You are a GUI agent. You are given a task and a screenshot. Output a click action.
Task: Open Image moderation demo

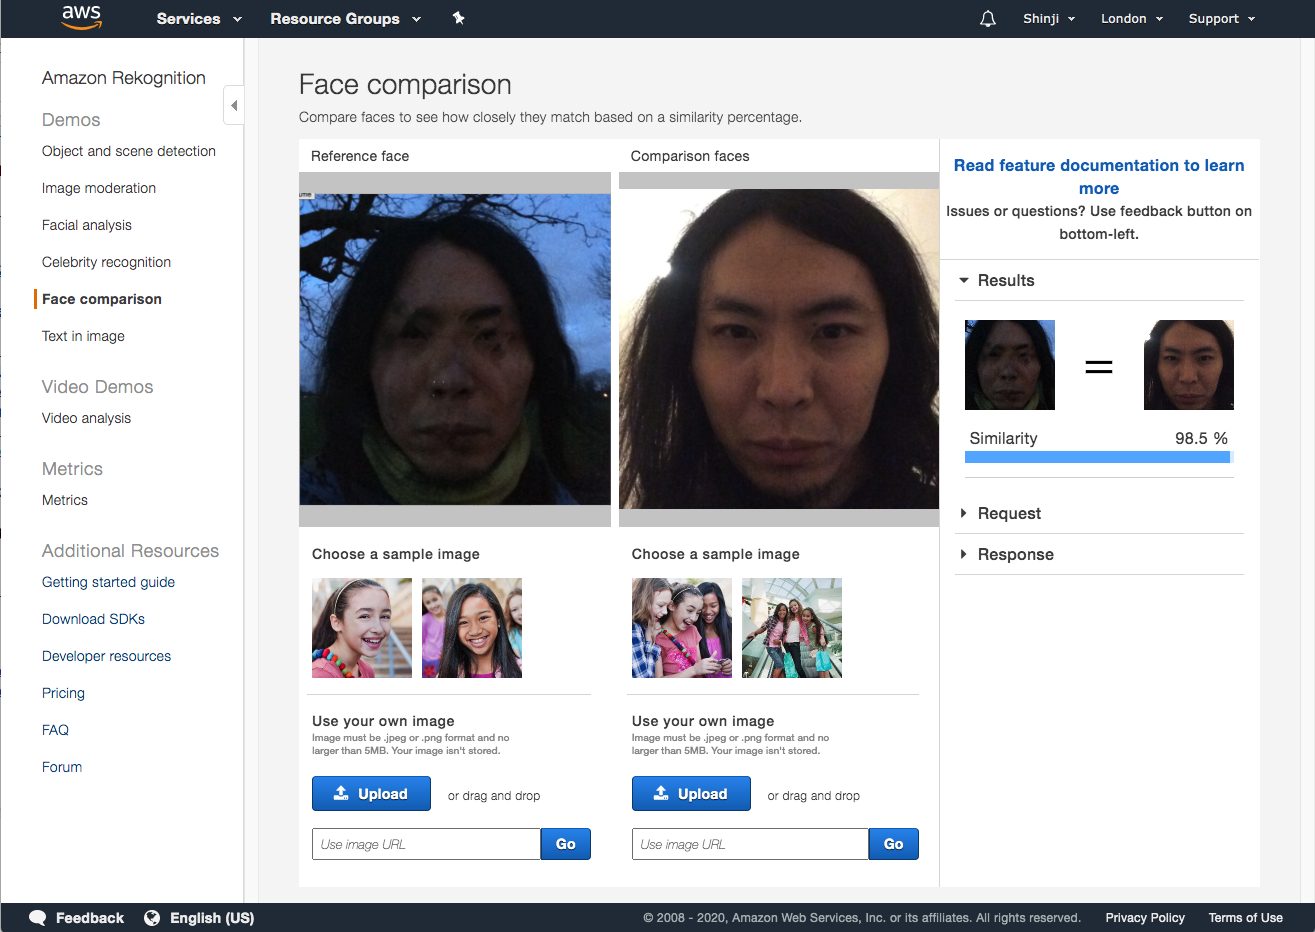click(x=99, y=188)
